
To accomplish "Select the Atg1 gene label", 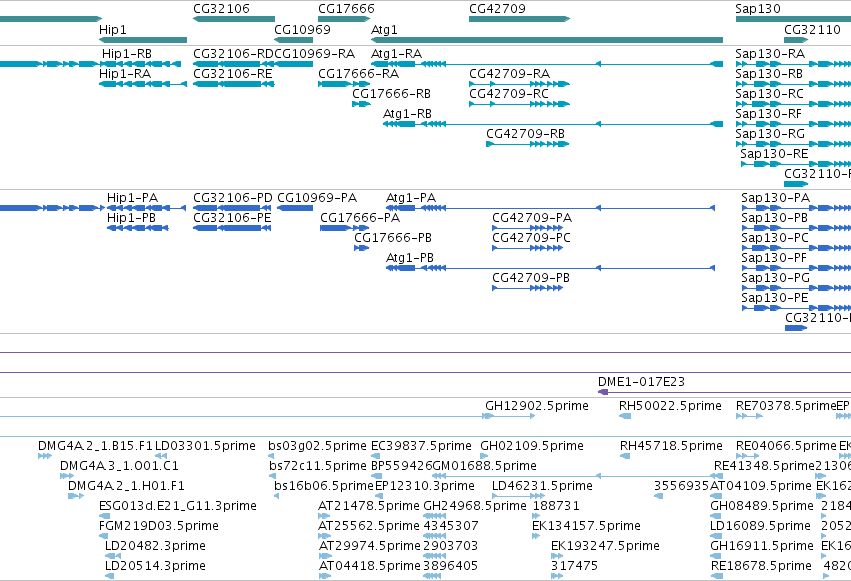I will [384, 29].
